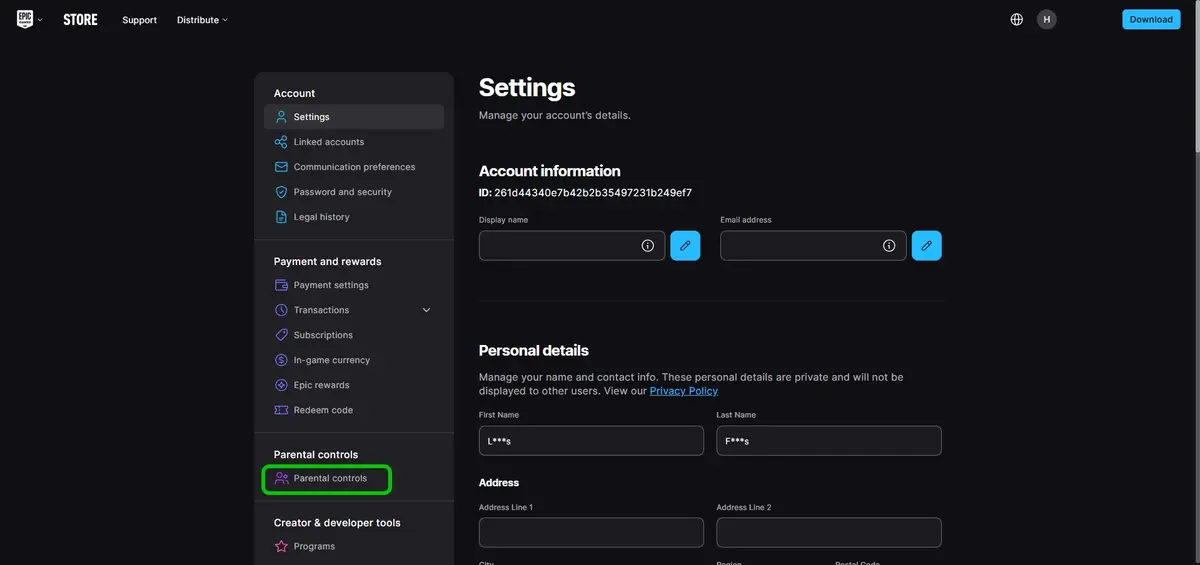Edit email address with pencil button

[x=926, y=246]
